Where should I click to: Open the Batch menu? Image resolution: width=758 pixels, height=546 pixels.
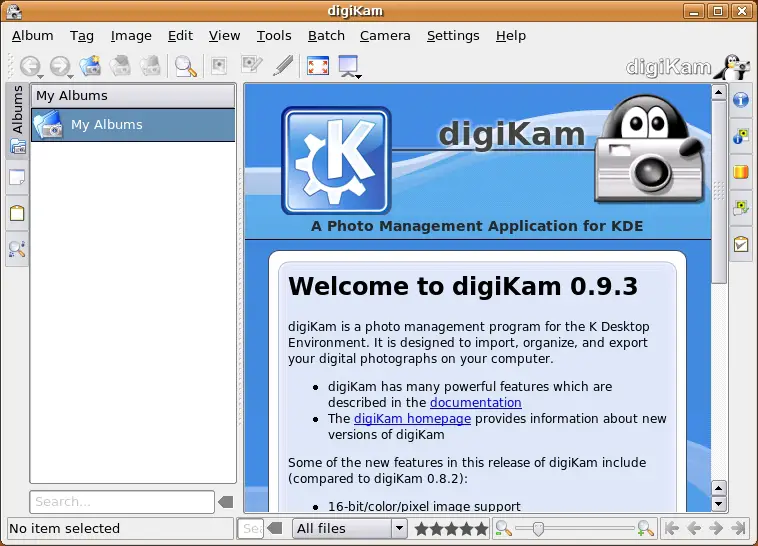click(x=326, y=36)
